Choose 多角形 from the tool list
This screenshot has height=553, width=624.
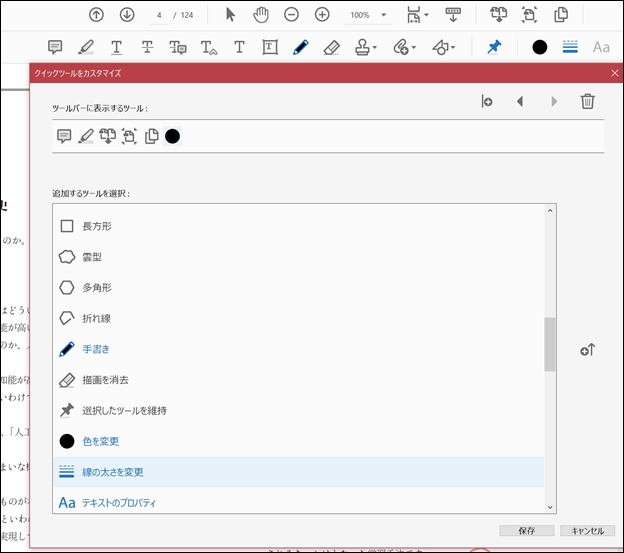tap(298, 288)
